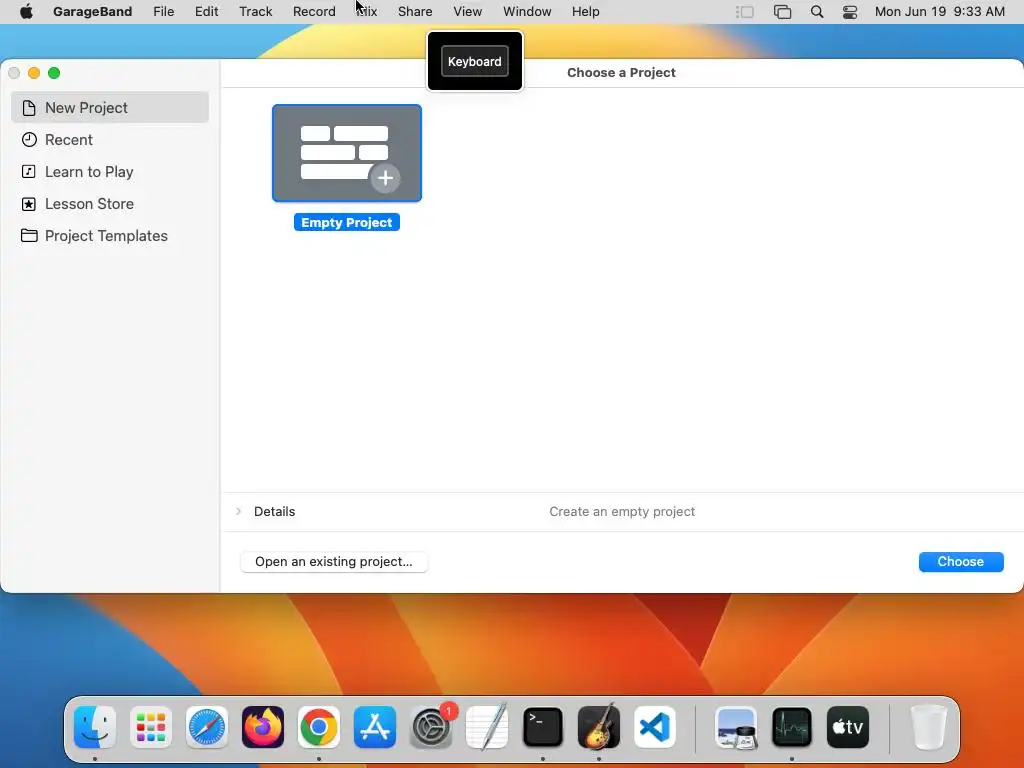The width and height of the screenshot is (1024, 768).
Task: Launch Safari from the Dock
Action: tap(207, 727)
